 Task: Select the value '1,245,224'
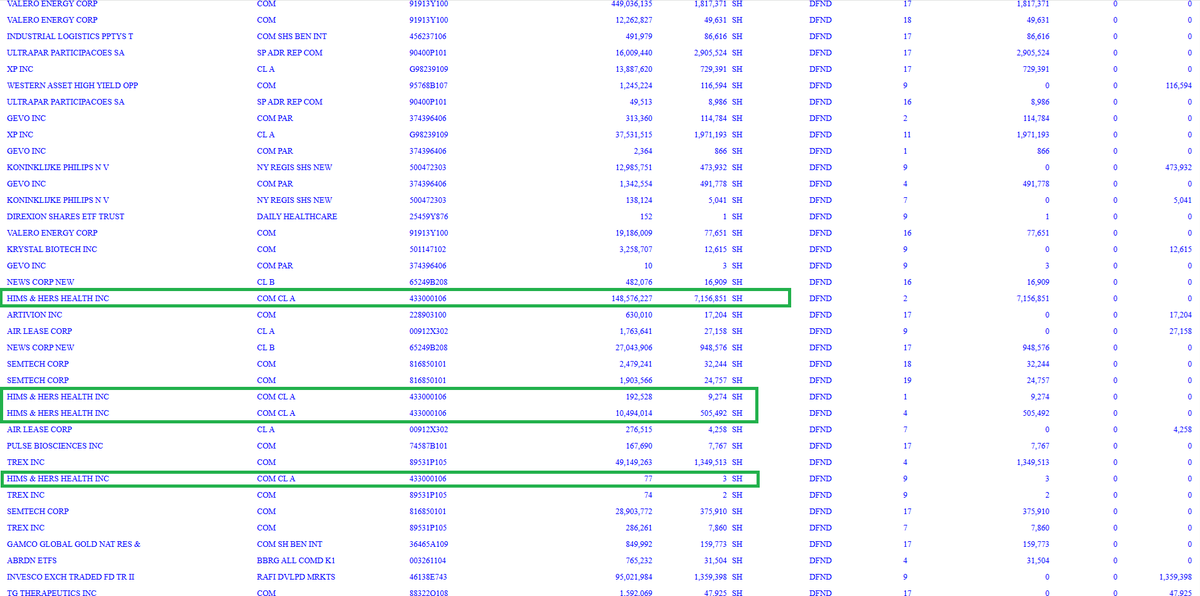point(635,85)
